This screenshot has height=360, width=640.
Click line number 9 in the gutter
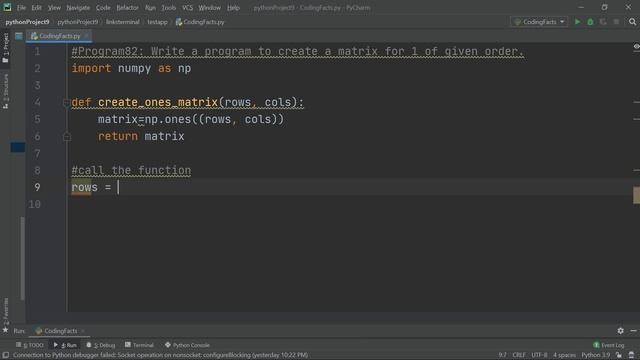37,187
